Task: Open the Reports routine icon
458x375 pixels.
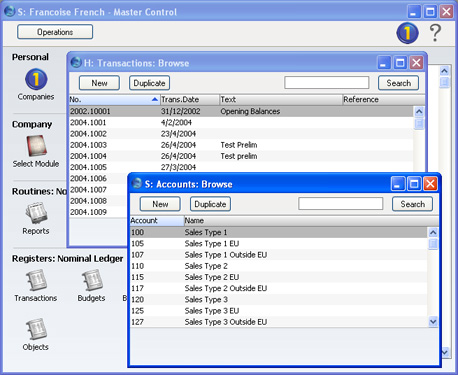Action: tap(36, 213)
